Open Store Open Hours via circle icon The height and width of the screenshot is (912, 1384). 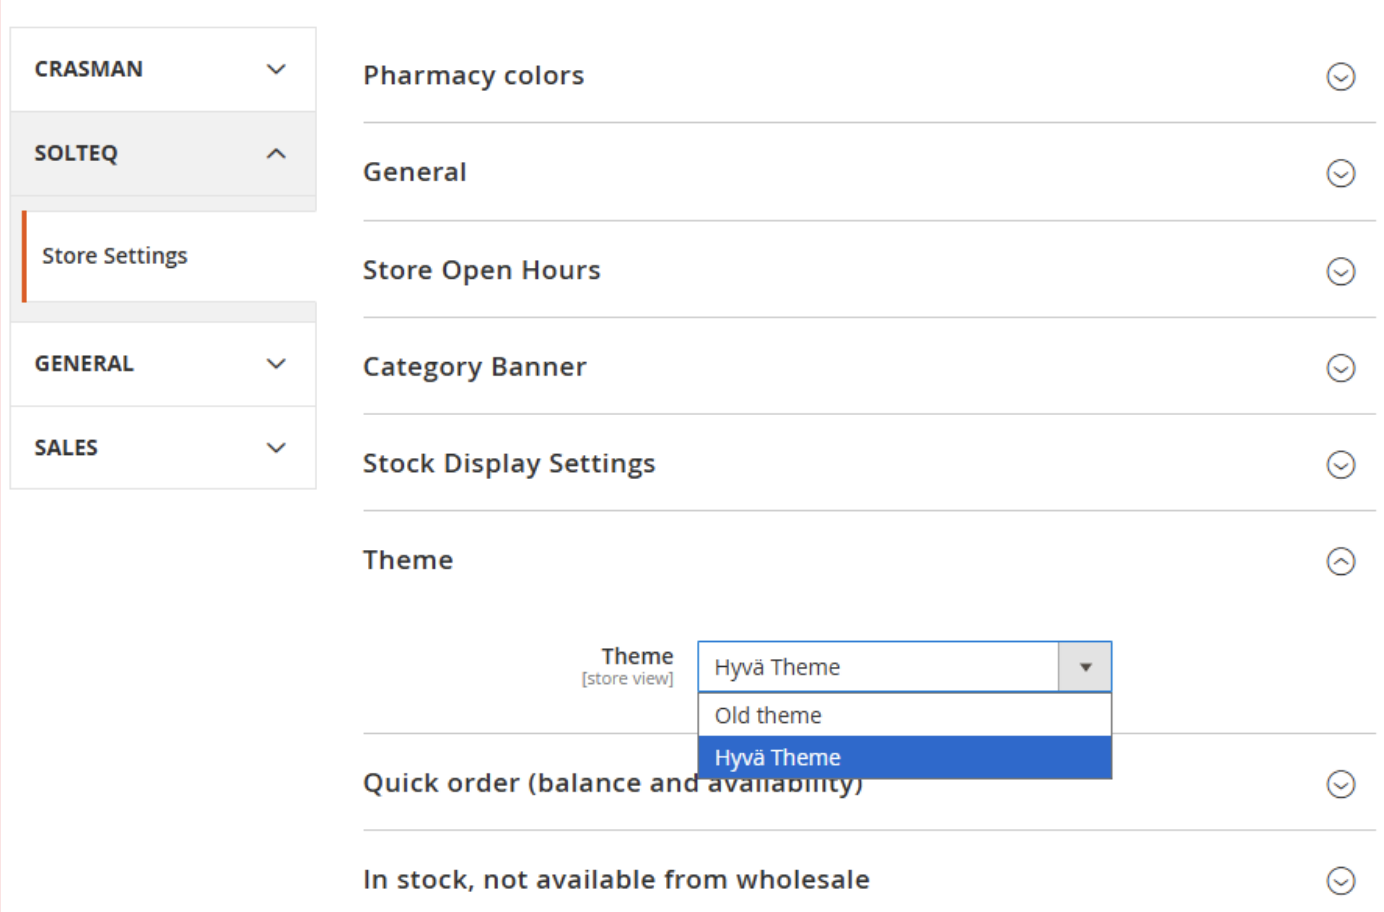click(x=1340, y=271)
